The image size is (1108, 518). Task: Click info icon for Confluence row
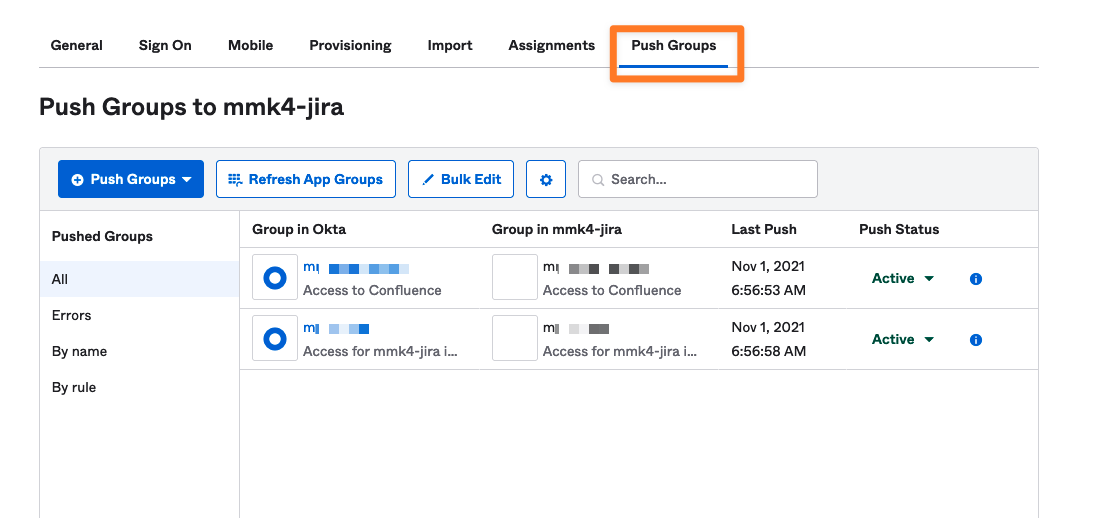[x=976, y=279]
